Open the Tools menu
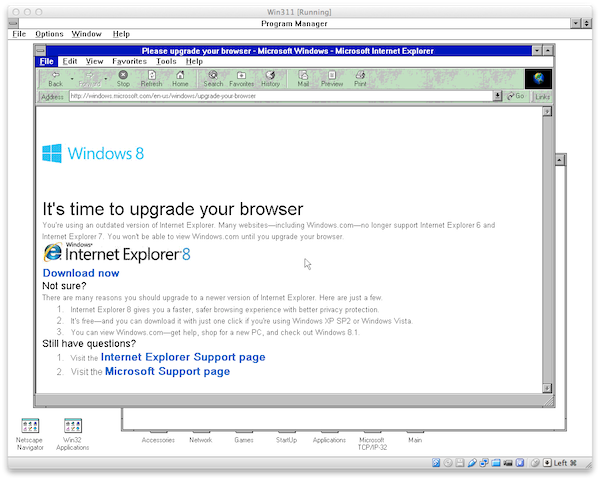Screen dimensions: 600x480 tap(166, 61)
